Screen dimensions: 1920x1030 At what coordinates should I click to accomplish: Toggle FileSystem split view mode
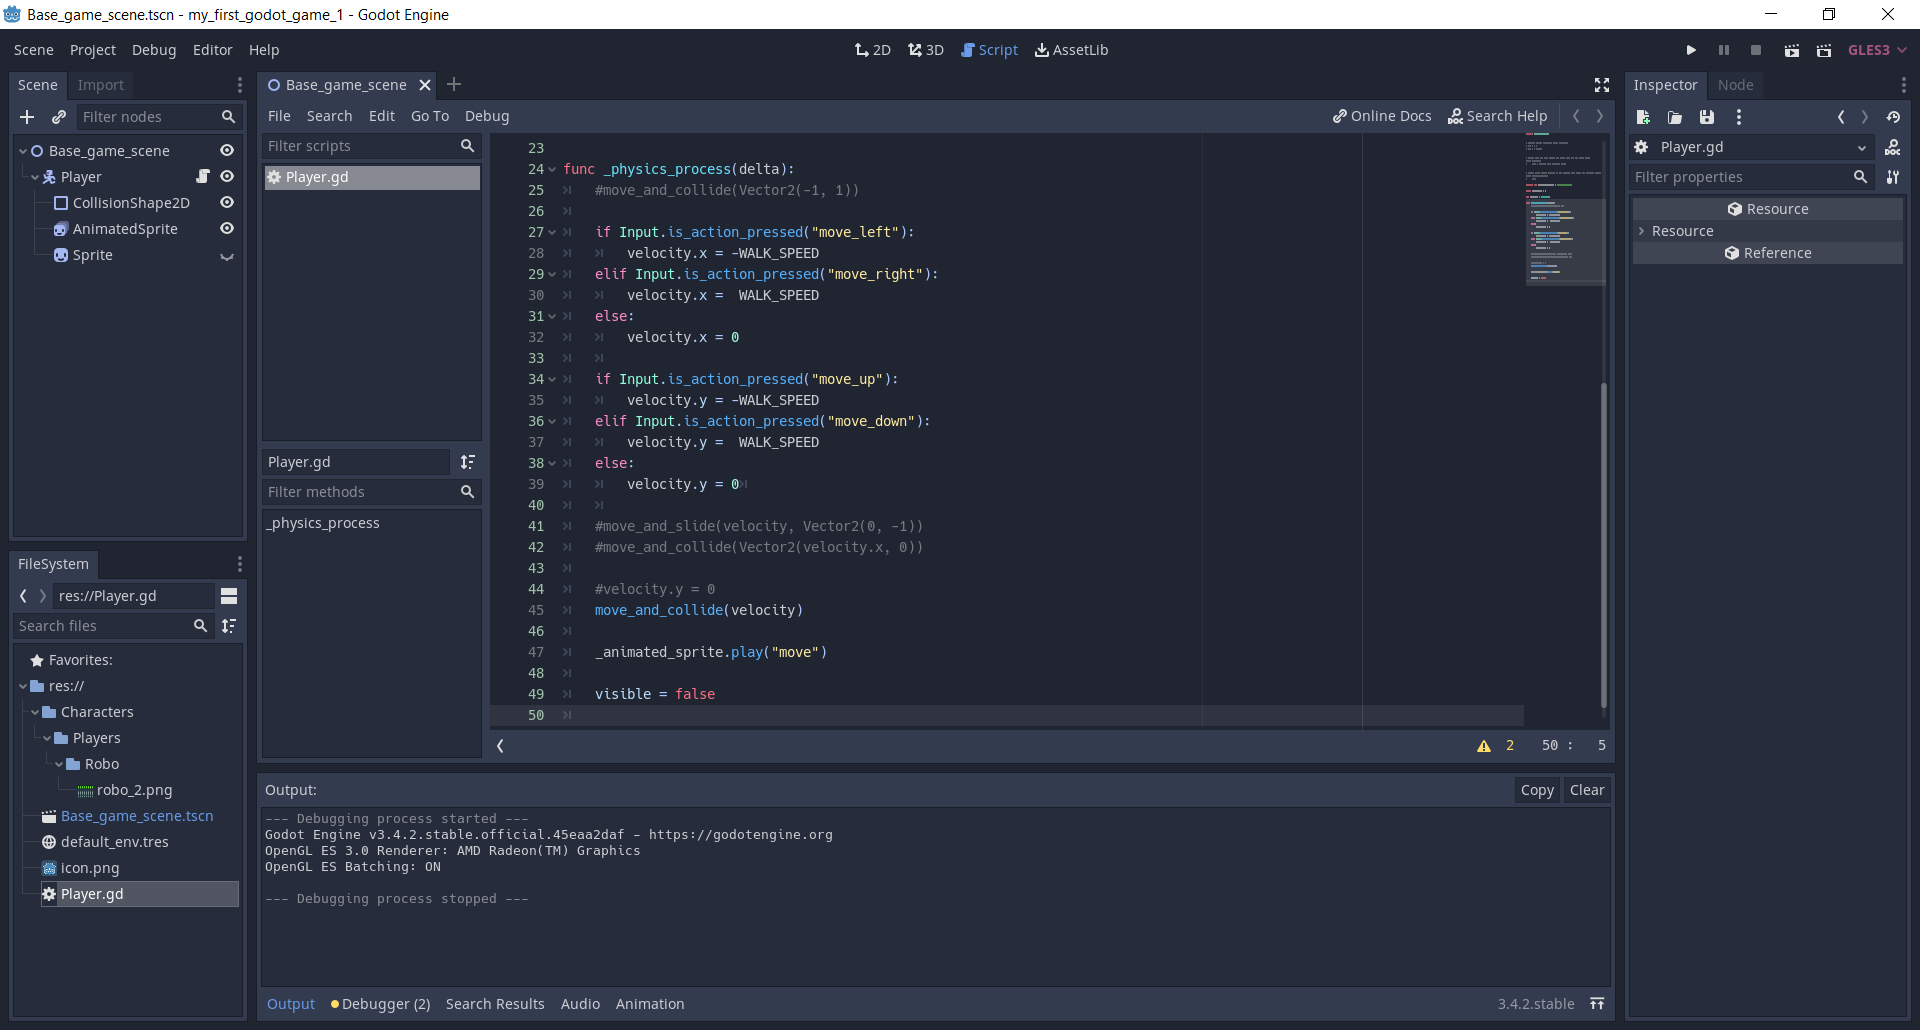[x=229, y=596]
